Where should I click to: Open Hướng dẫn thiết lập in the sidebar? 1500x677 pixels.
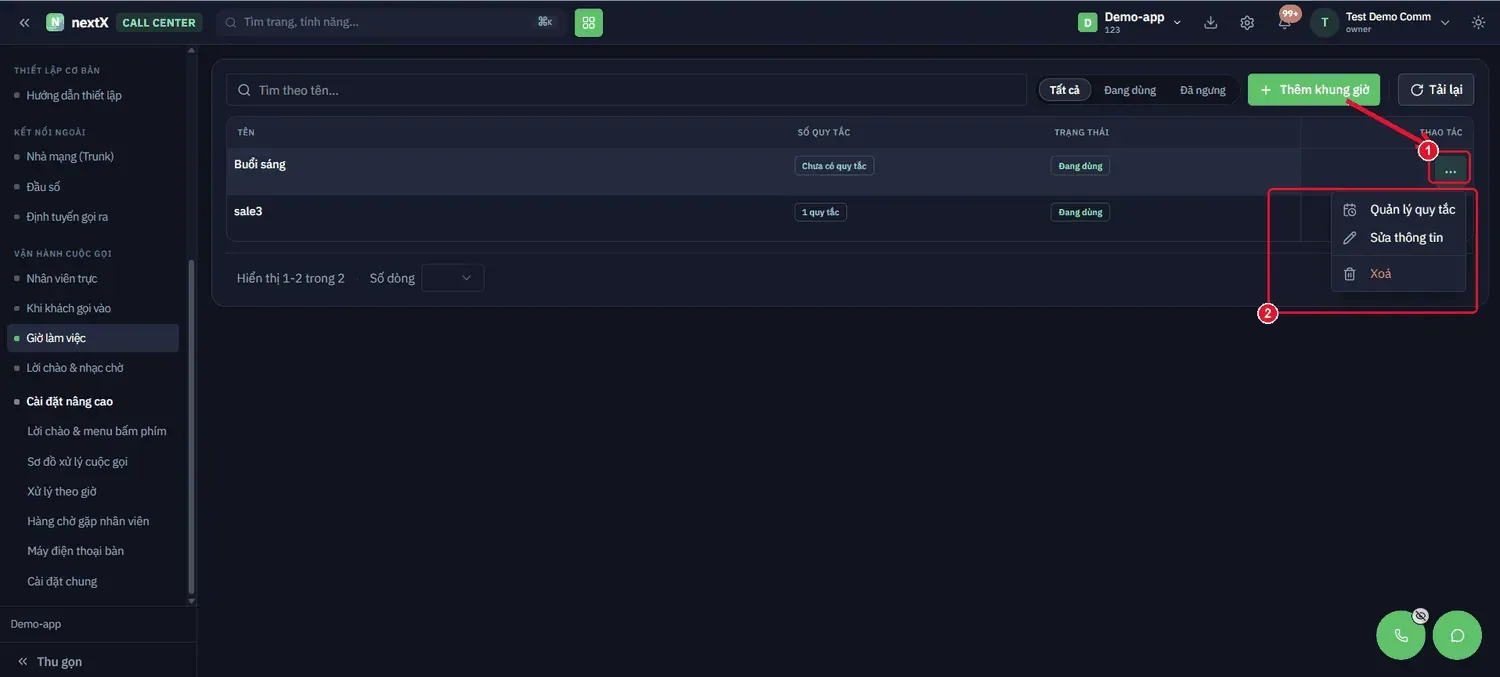74,95
